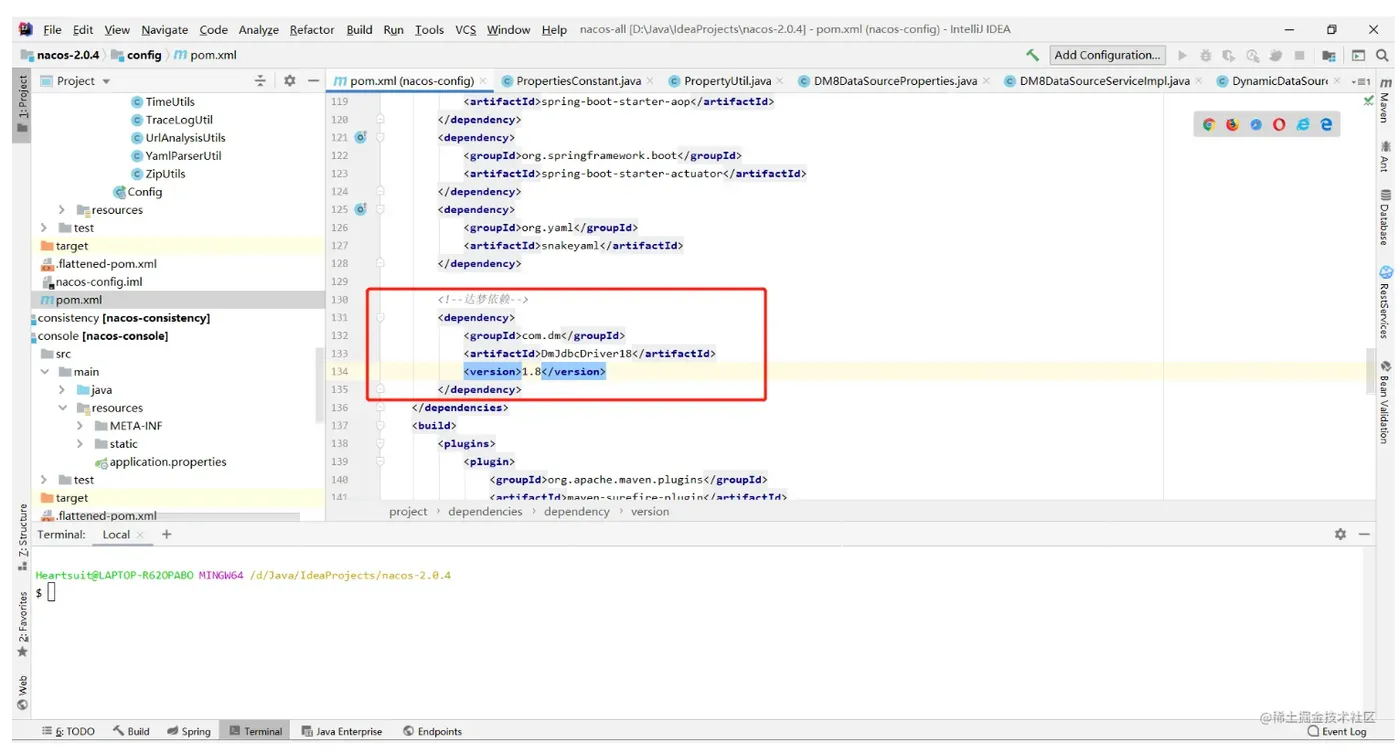The width and height of the screenshot is (1400, 753).
Task: Hide the Project panel with minus icon
Action: tap(313, 81)
